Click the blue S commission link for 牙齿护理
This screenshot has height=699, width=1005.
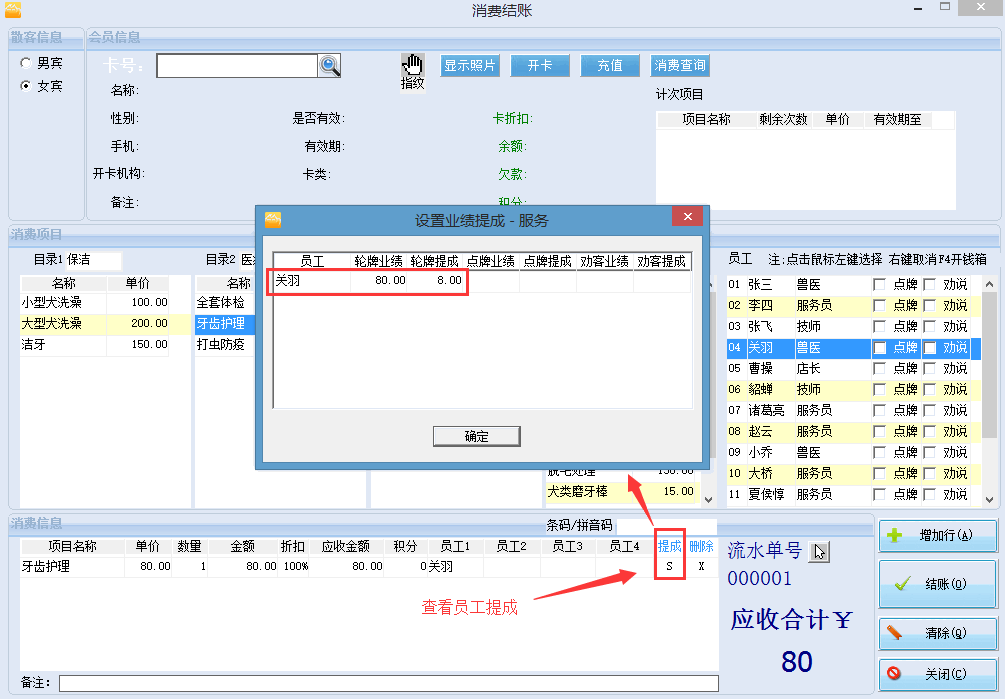pos(668,564)
